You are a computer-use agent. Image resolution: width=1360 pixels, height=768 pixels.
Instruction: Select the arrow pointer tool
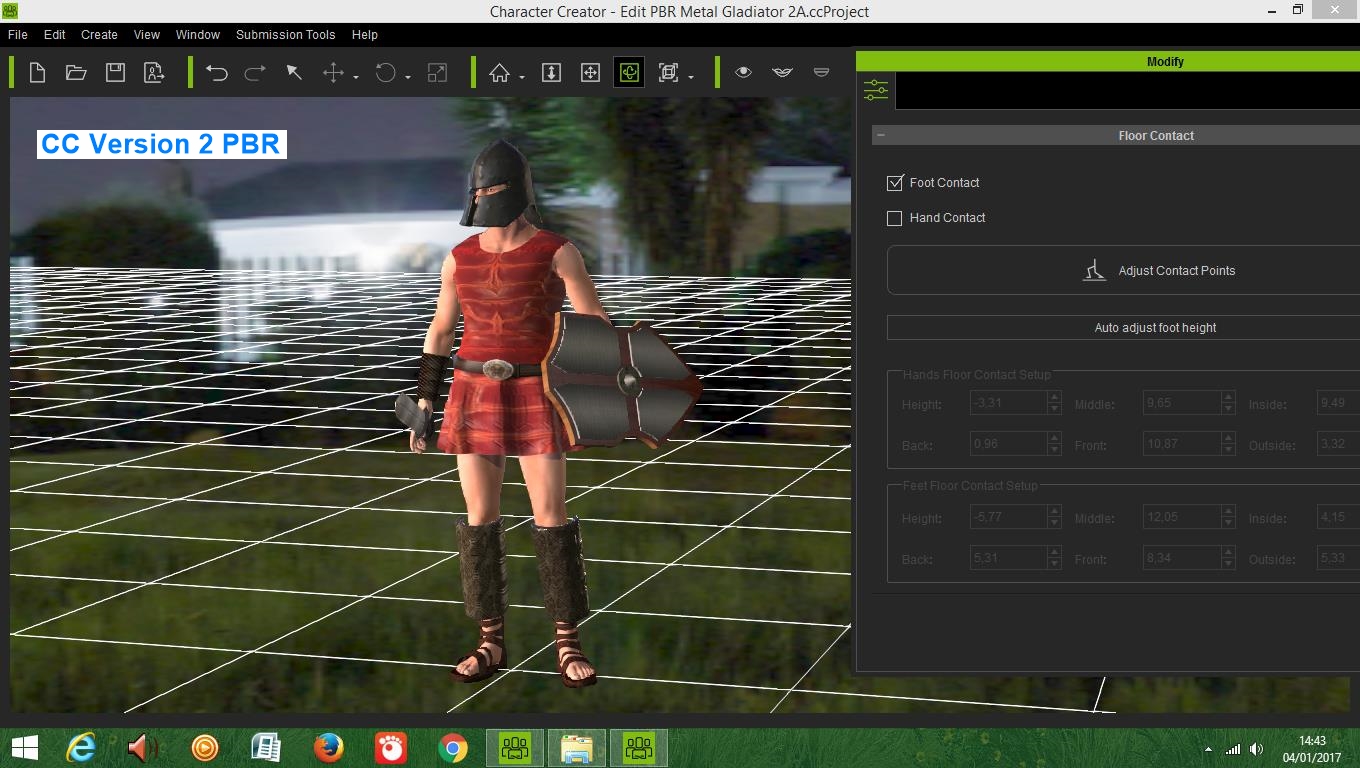[294, 73]
